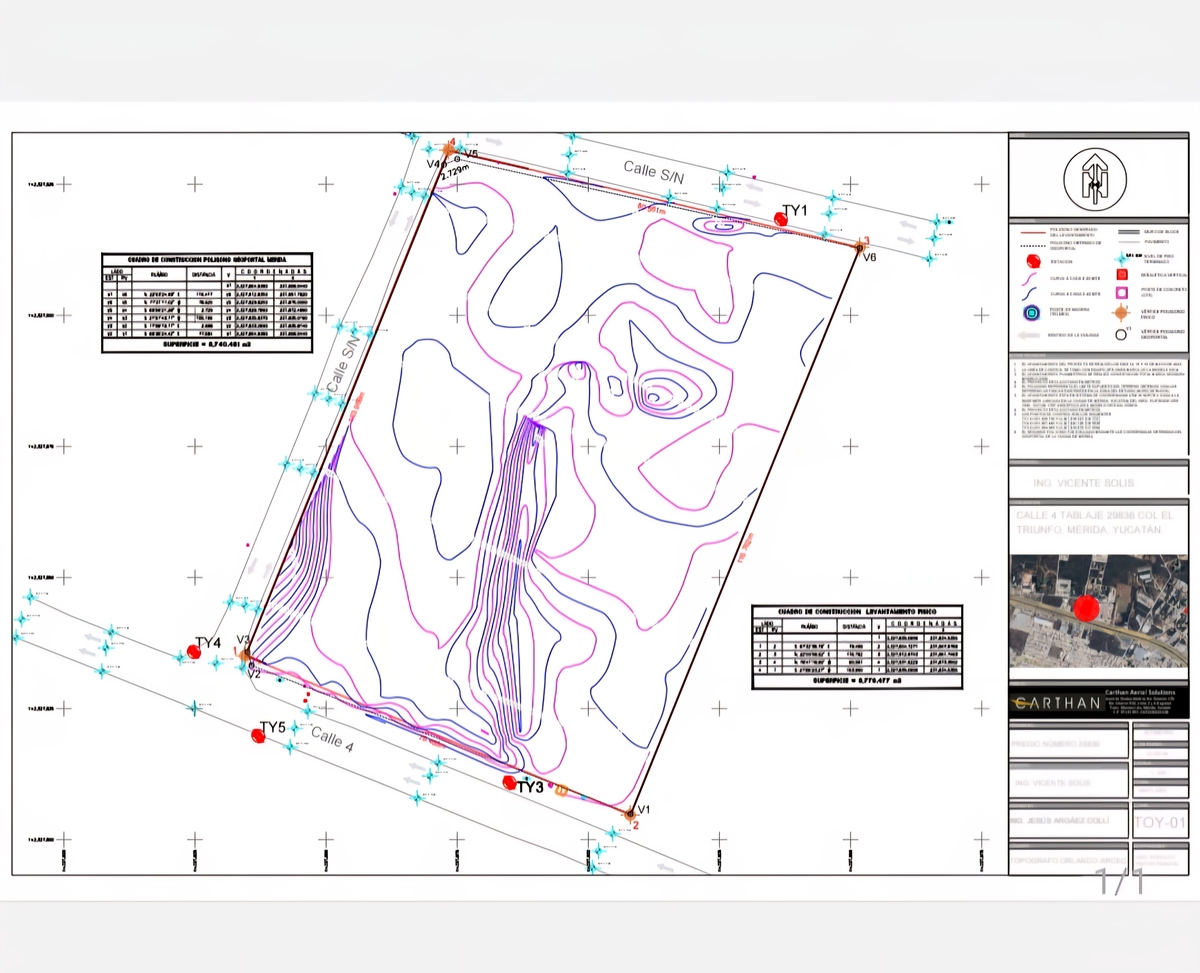Pick the TY3 red station marker
Viewport: 1200px width, 973px height.
point(510,782)
